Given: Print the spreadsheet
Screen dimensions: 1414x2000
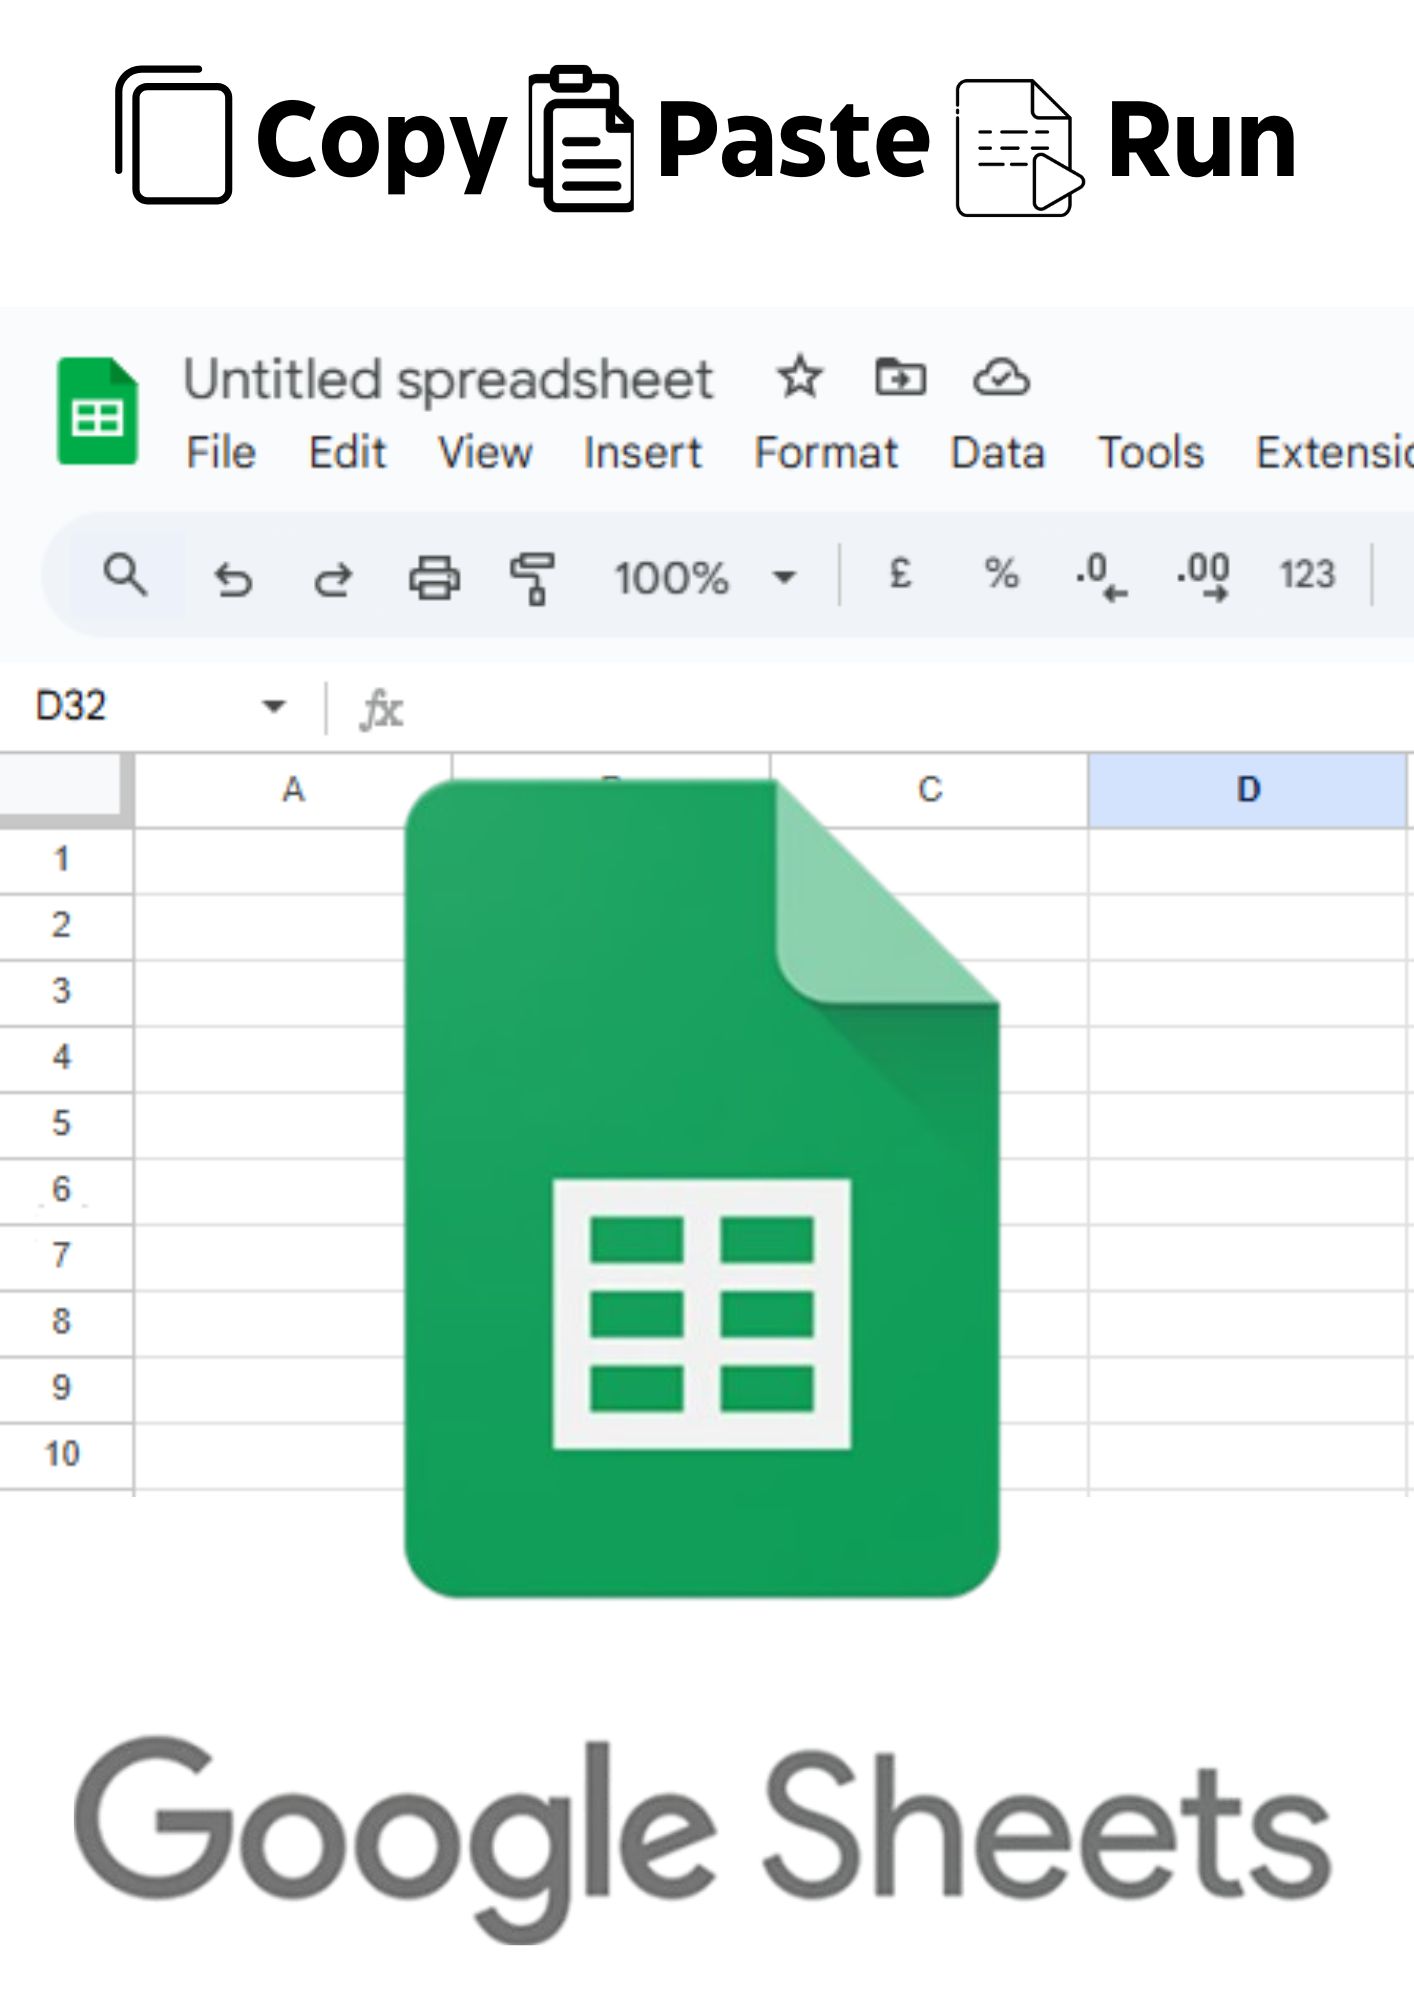Looking at the screenshot, I should tap(434, 577).
